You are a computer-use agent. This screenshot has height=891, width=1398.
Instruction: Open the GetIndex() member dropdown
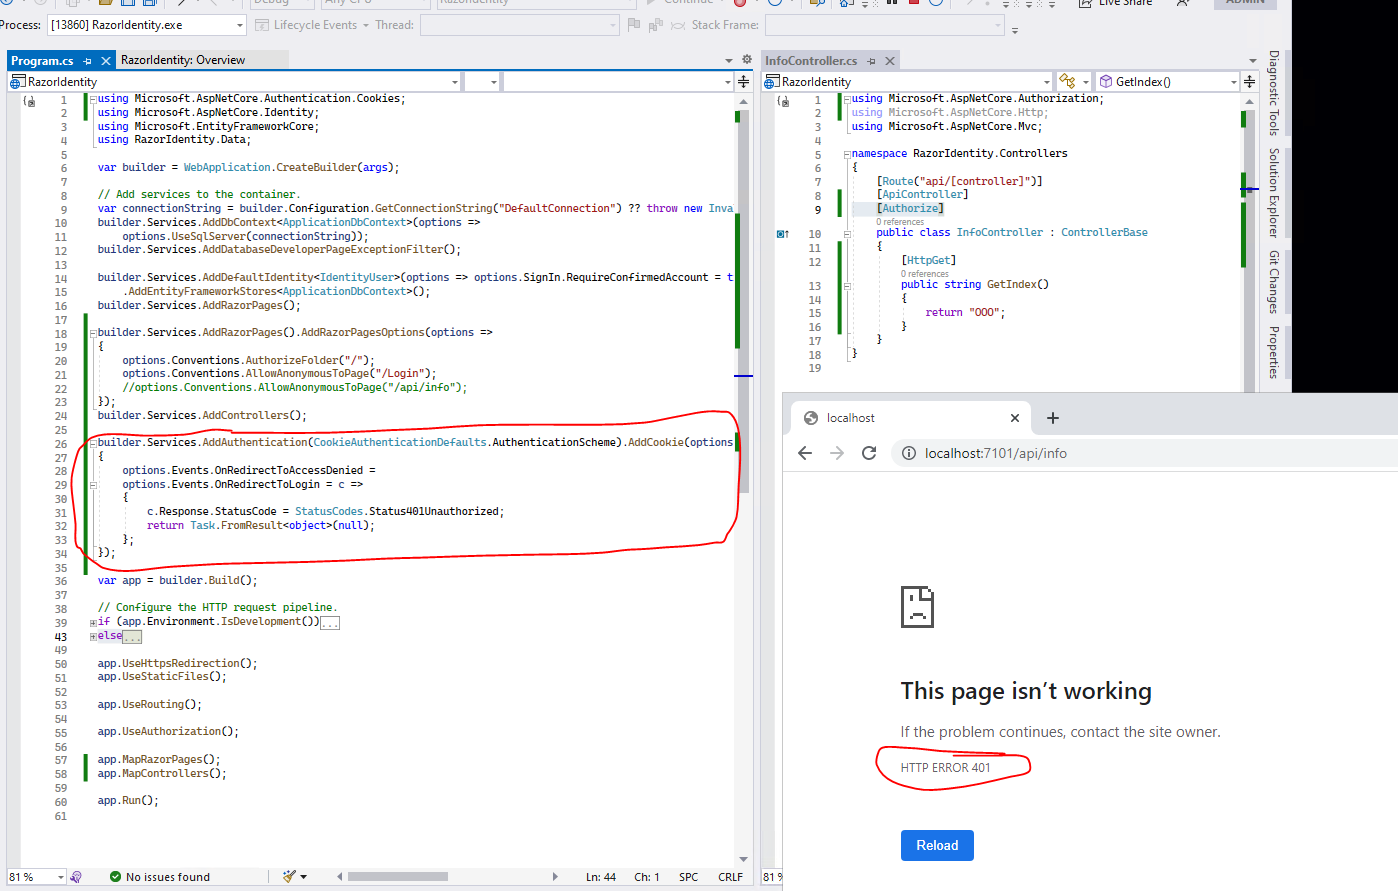coord(1168,81)
